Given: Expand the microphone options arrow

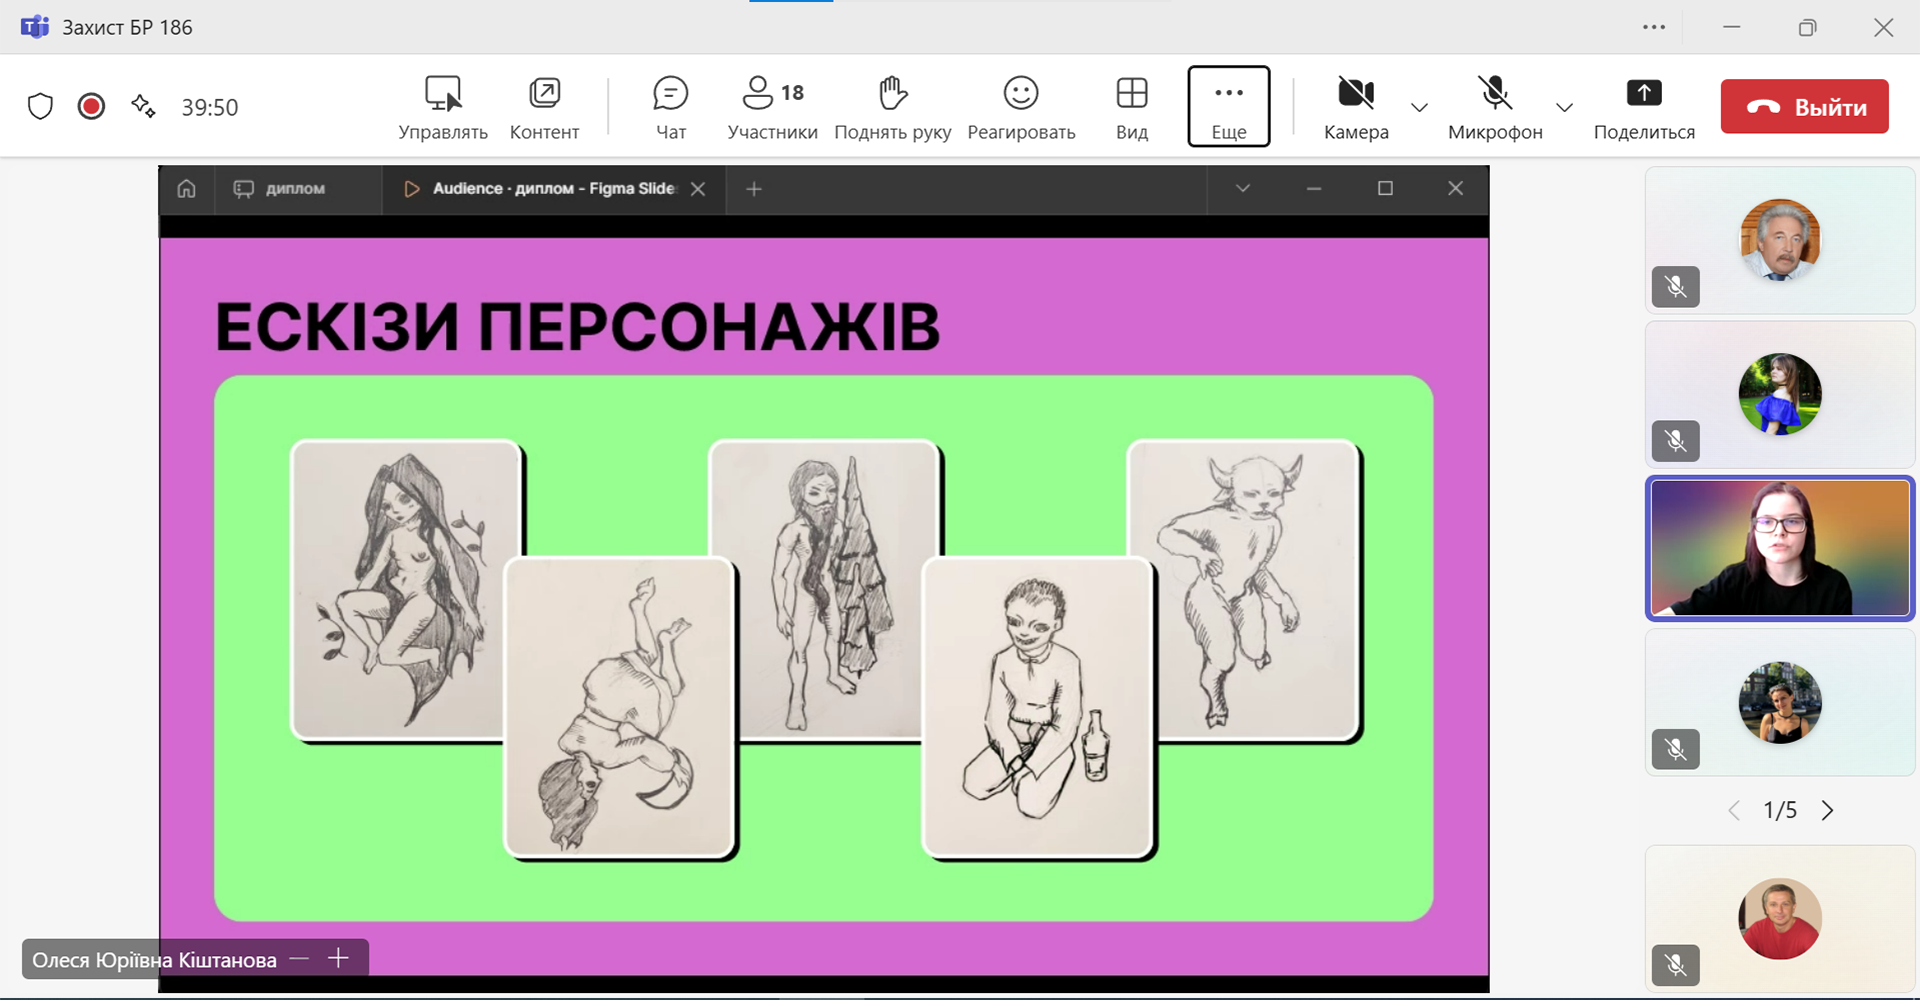Looking at the screenshot, I should click(1565, 107).
